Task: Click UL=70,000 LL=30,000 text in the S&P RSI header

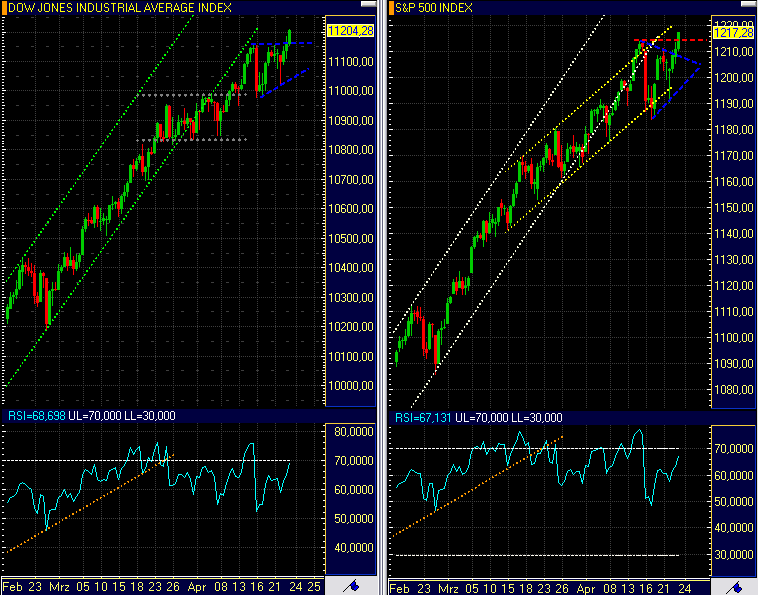Action: (x=509, y=418)
